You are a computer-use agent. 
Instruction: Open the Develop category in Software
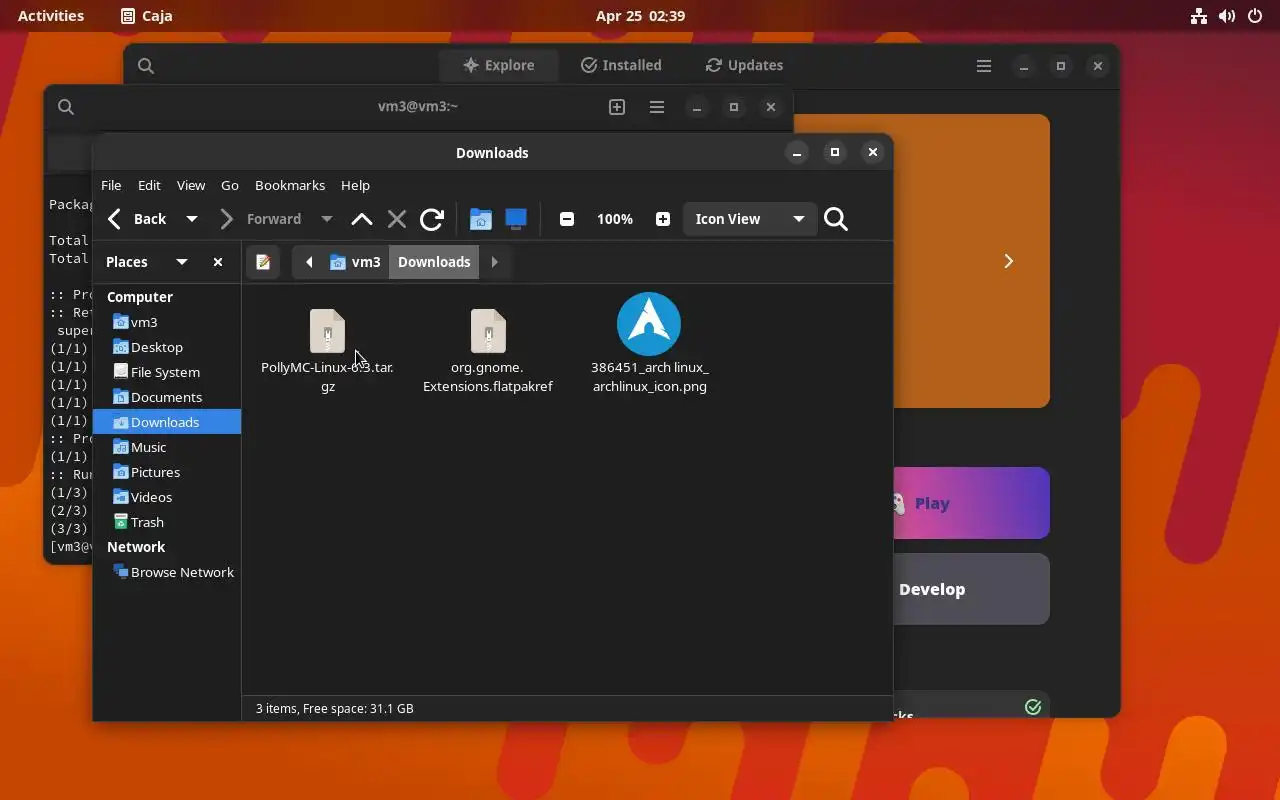971,589
